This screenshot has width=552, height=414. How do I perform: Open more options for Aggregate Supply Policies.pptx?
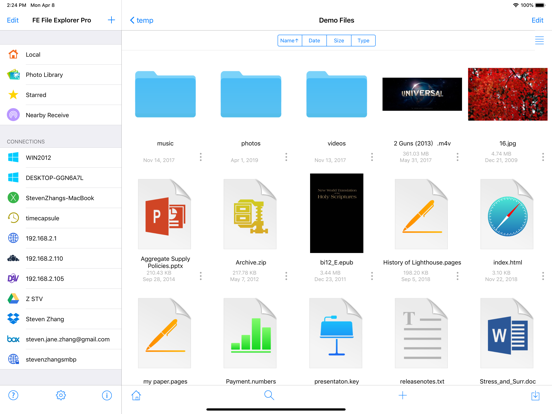click(x=201, y=276)
